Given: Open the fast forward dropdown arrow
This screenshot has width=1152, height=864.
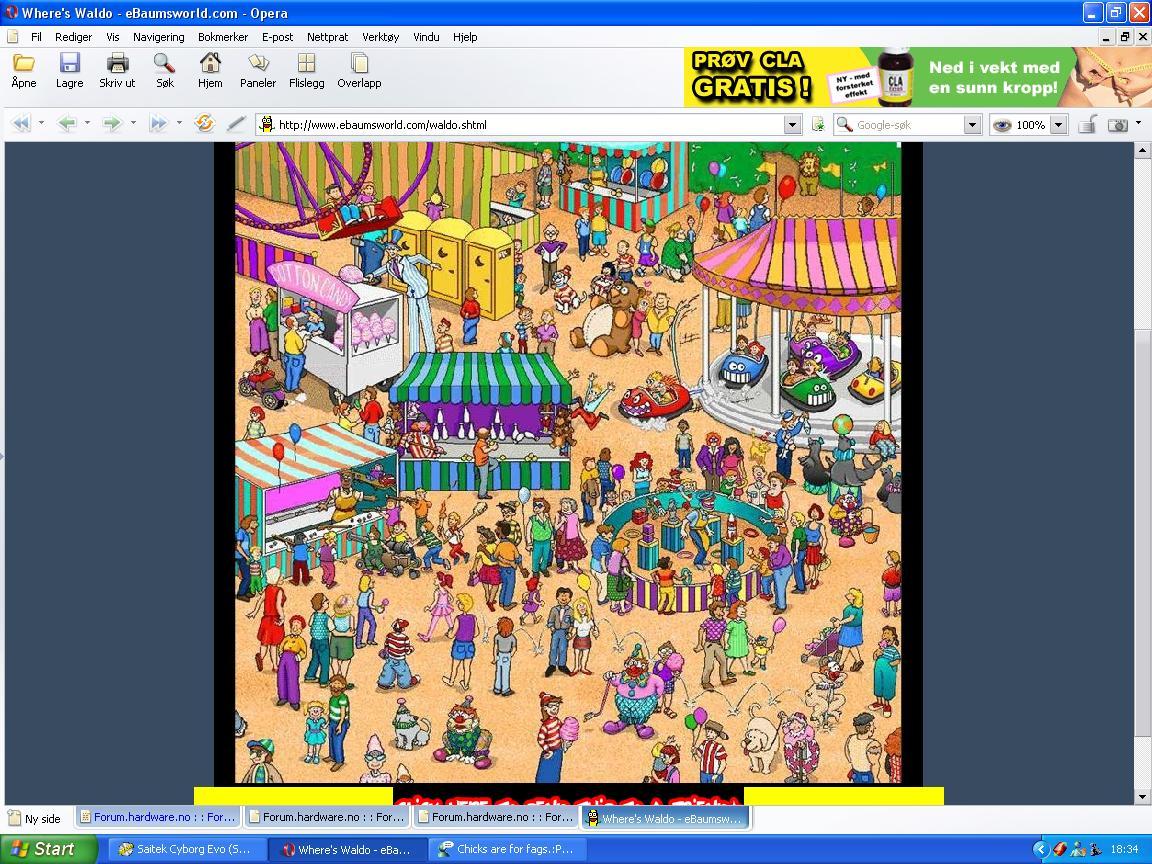Looking at the screenshot, I should pos(179,123).
